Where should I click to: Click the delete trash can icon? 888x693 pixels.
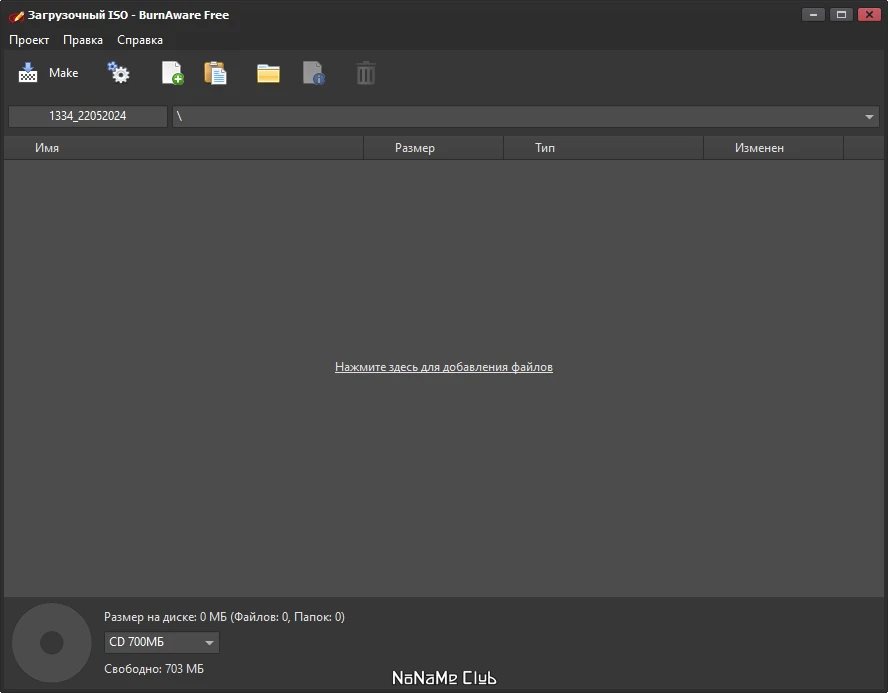click(x=365, y=73)
